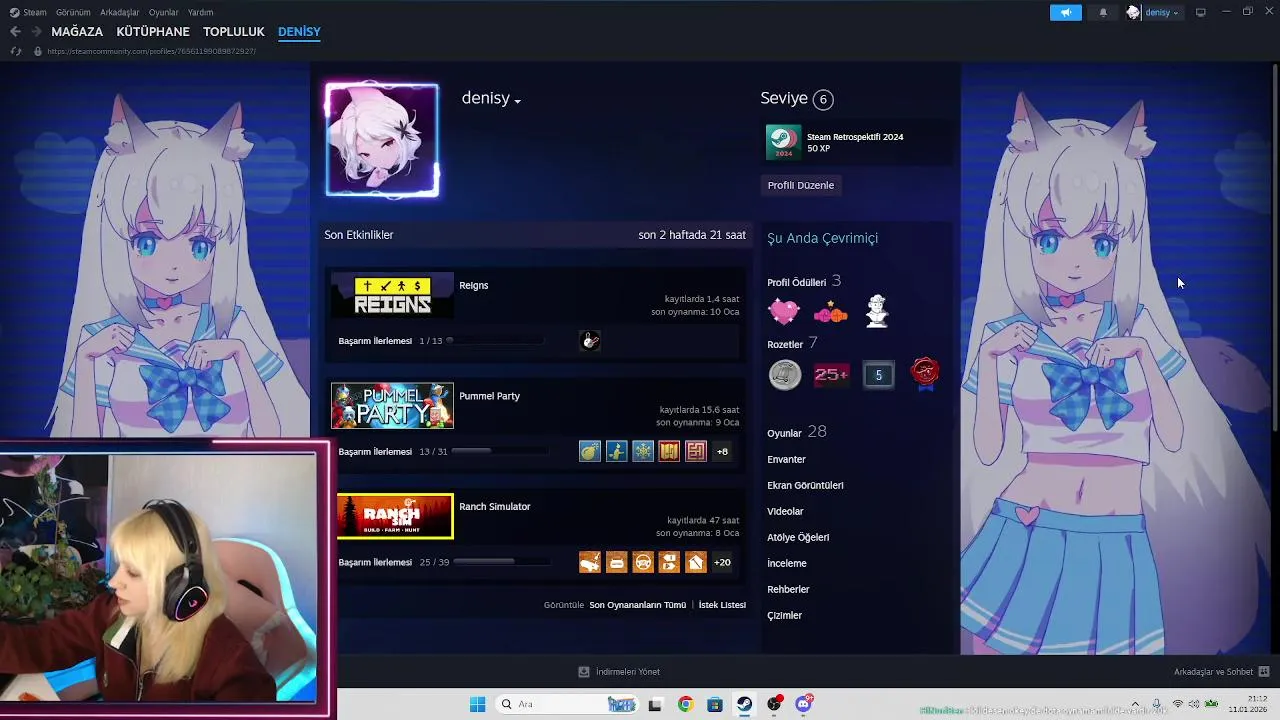Open the Steam Retrospektif 2024 badge icon
Viewport: 1280px width, 720px height.
(x=783, y=142)
